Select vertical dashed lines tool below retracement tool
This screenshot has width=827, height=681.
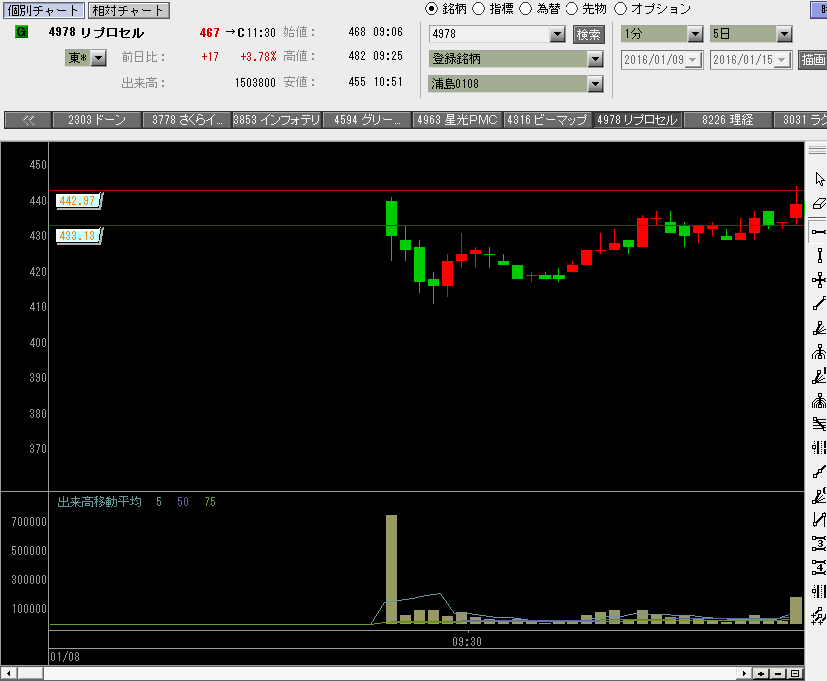[x=819, y=448]
